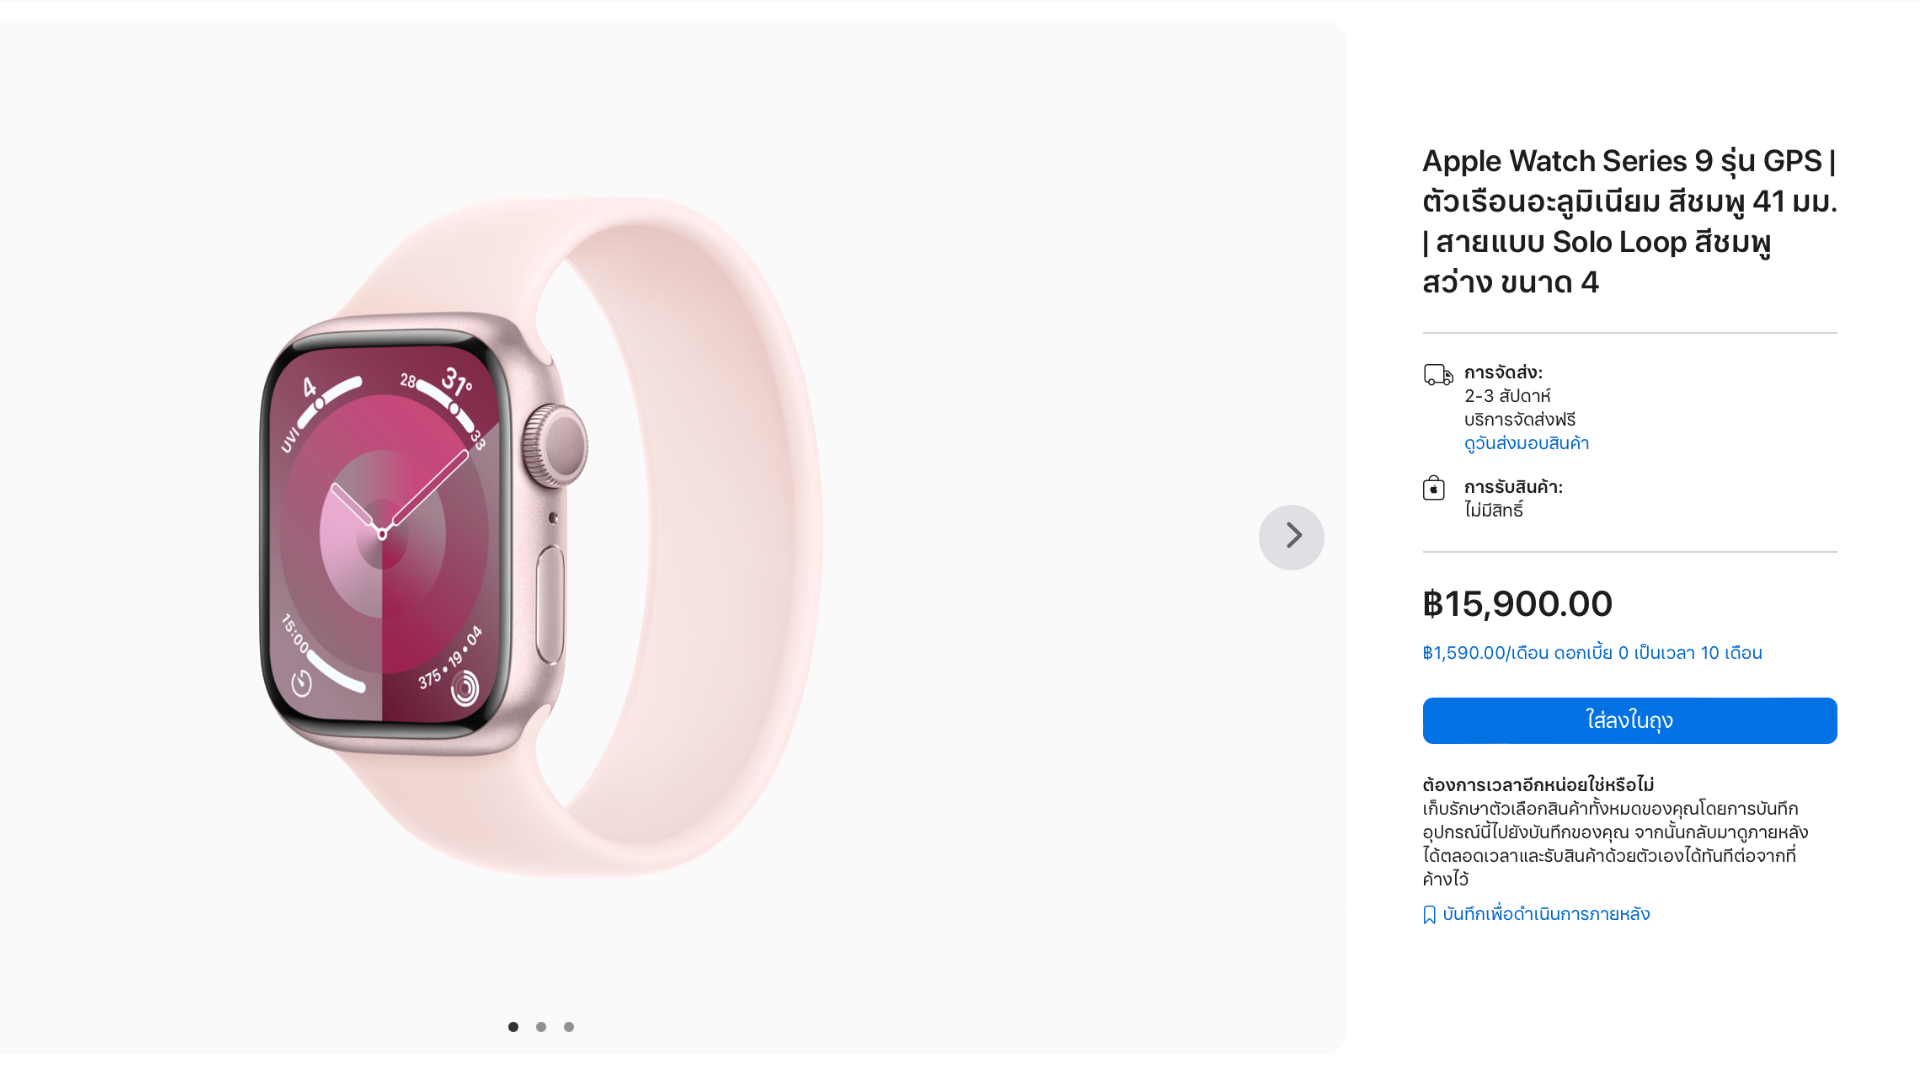Select the second gallery pagination dot
The width and height of the screenshot is (1920, 1080).
[541, 1027]
